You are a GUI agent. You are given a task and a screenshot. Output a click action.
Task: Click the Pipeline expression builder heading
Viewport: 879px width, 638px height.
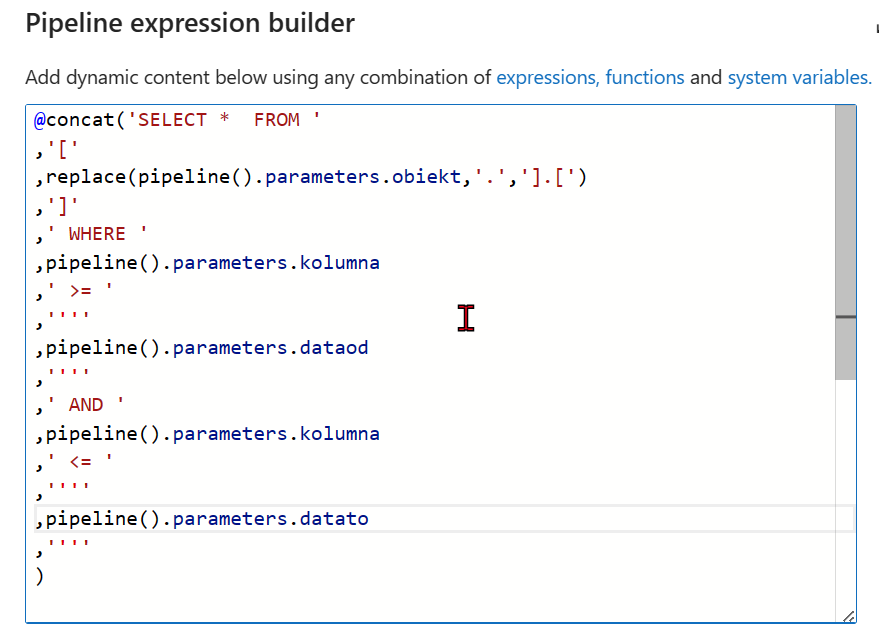[190, 23]
